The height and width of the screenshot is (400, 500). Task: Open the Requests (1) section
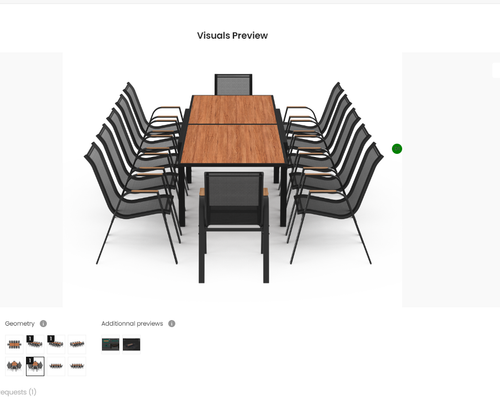point(18,392)
